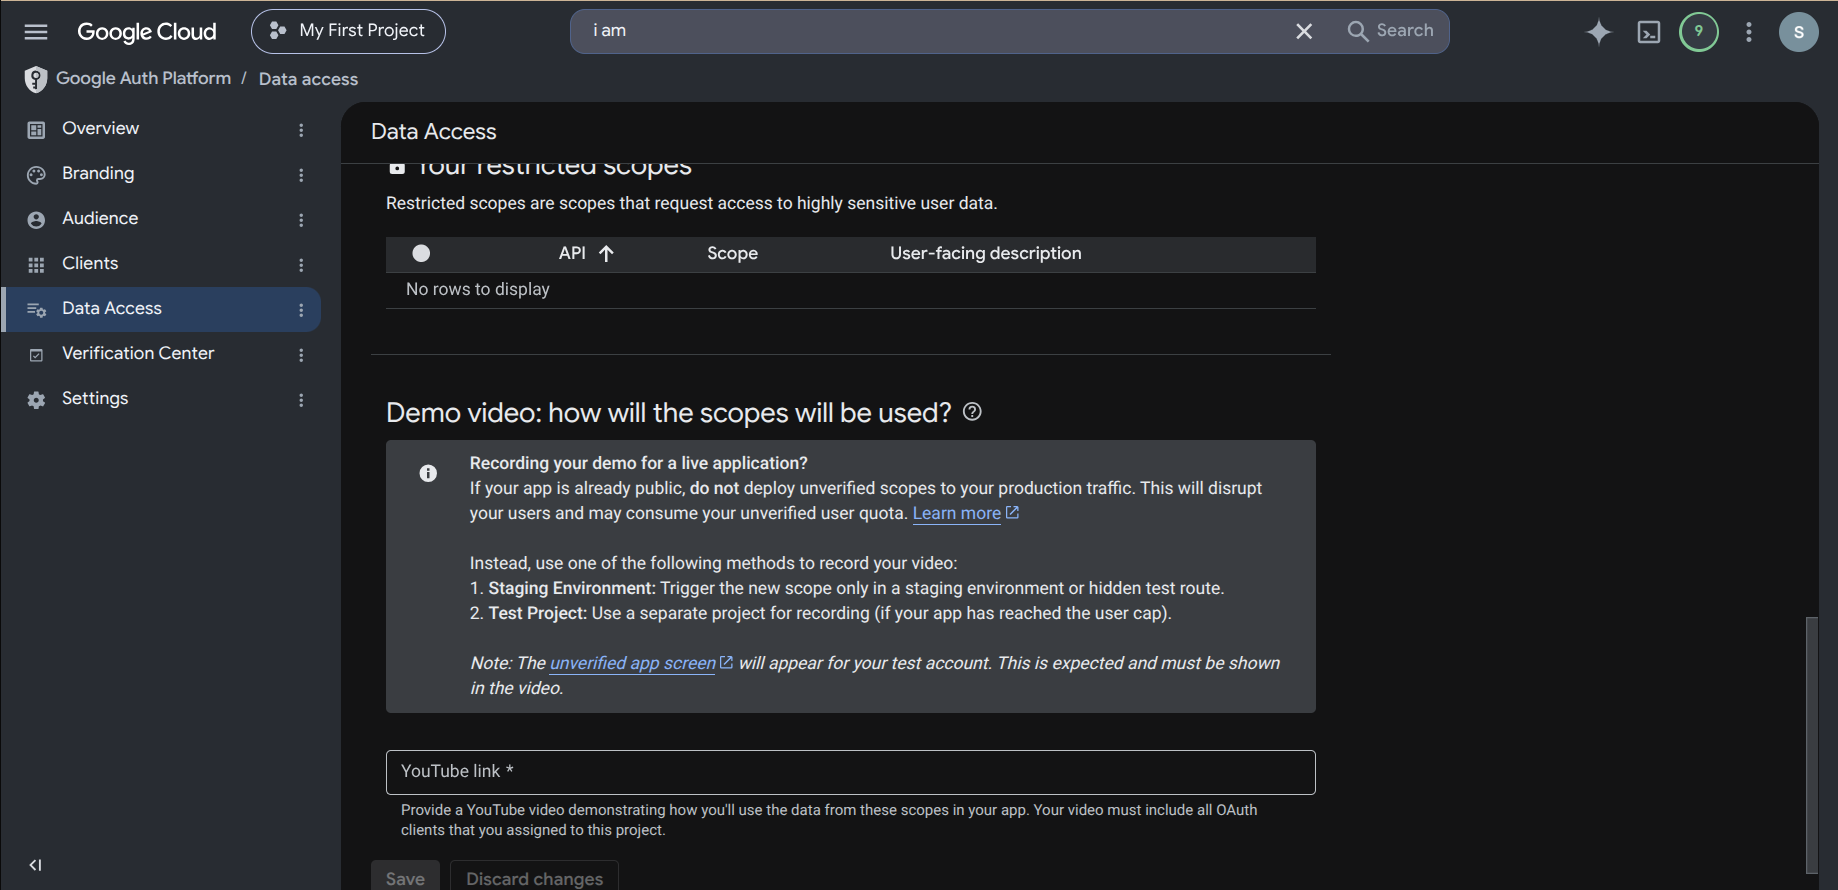Viewport: 1838px width, 890px height.
Task: Click the Discard changes button
Action: [534, 878]
